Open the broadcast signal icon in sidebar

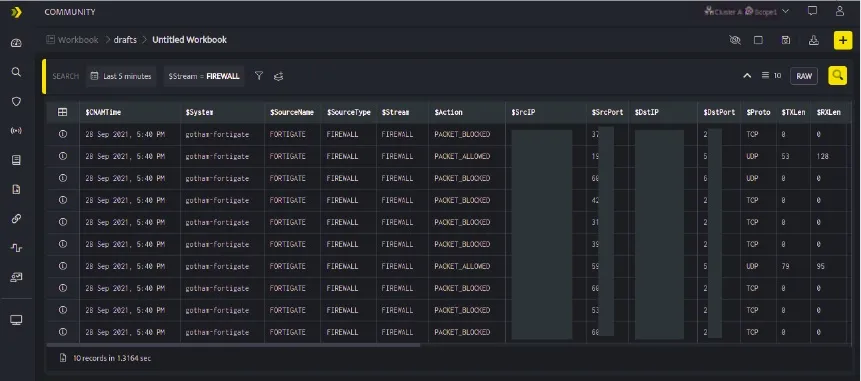16,131
